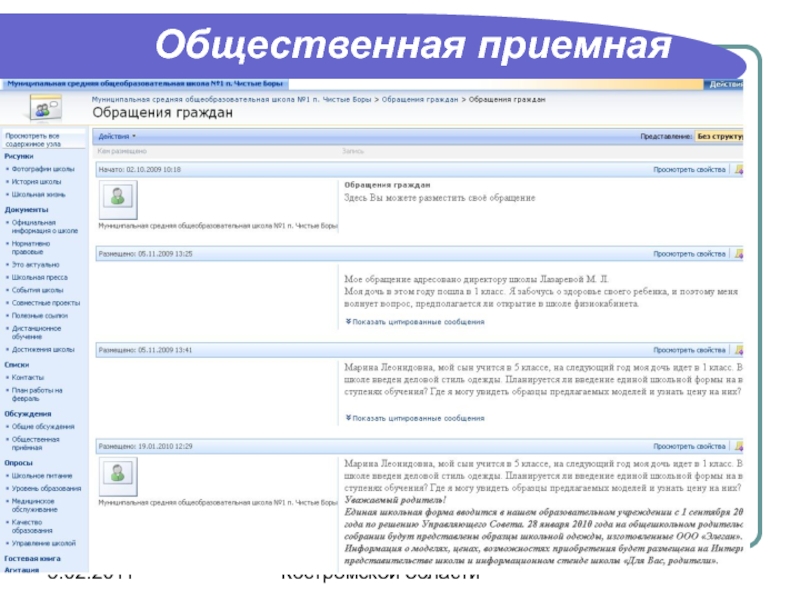
Task: Open the Медицинское обслуживание survey
Action: [x=34, y=505]
